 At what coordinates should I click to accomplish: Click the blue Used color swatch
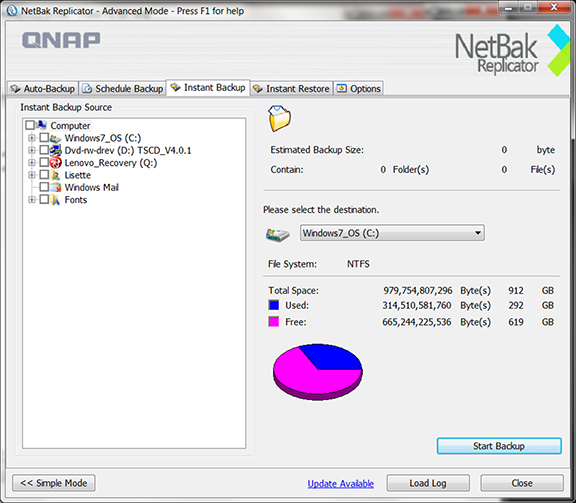tap(274, 305)
